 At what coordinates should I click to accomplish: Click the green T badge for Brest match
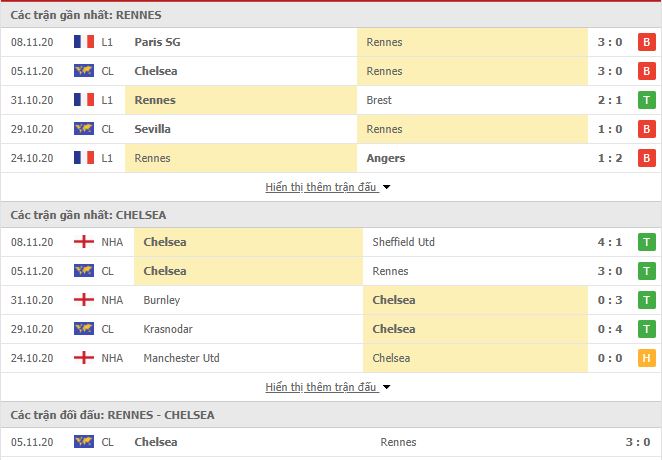tap(646, 100)
